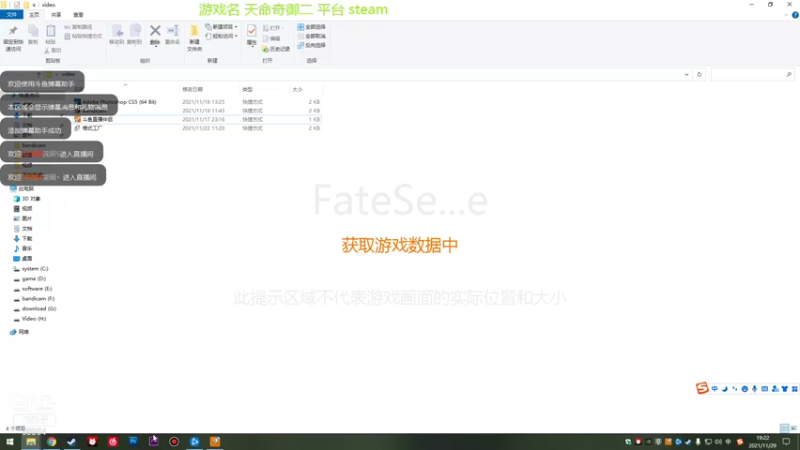This screenshot has width=800, height=450.
Task: Open Chrome from the taskbar
Action: 52,442
